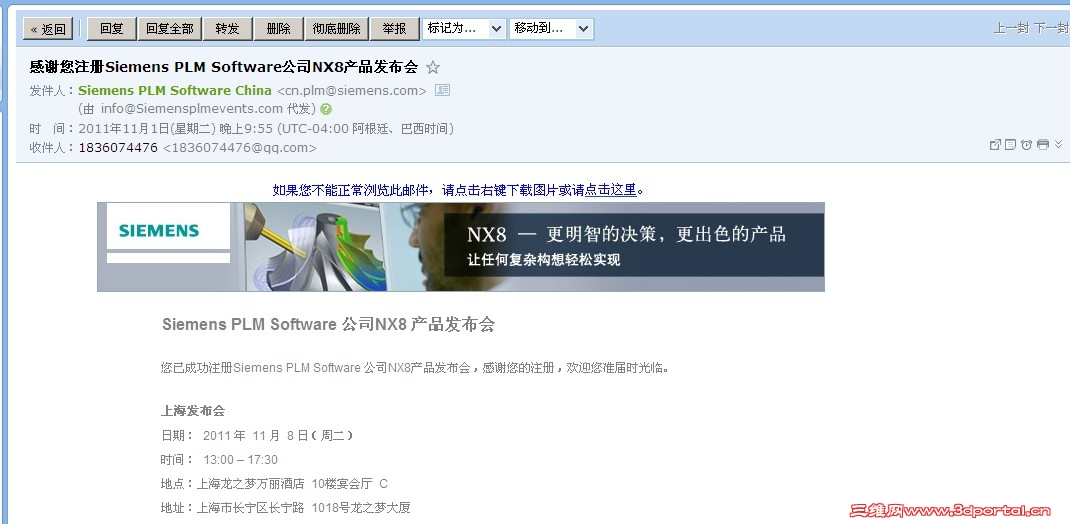The width and height of the screenshot is (1070, 524).
Task: Click the SIEMENS NX8 banner image
Action: click(461, 247)
